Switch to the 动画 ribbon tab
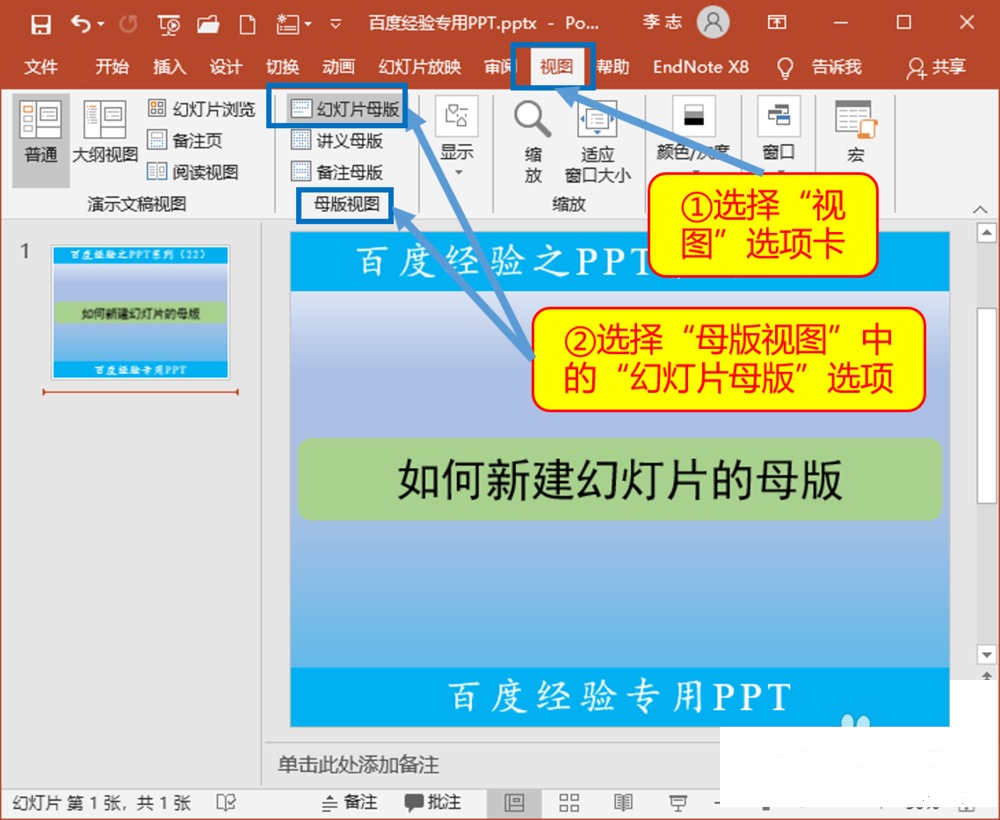Screen dimensions: 1000x820 click(x=339, y=66)
